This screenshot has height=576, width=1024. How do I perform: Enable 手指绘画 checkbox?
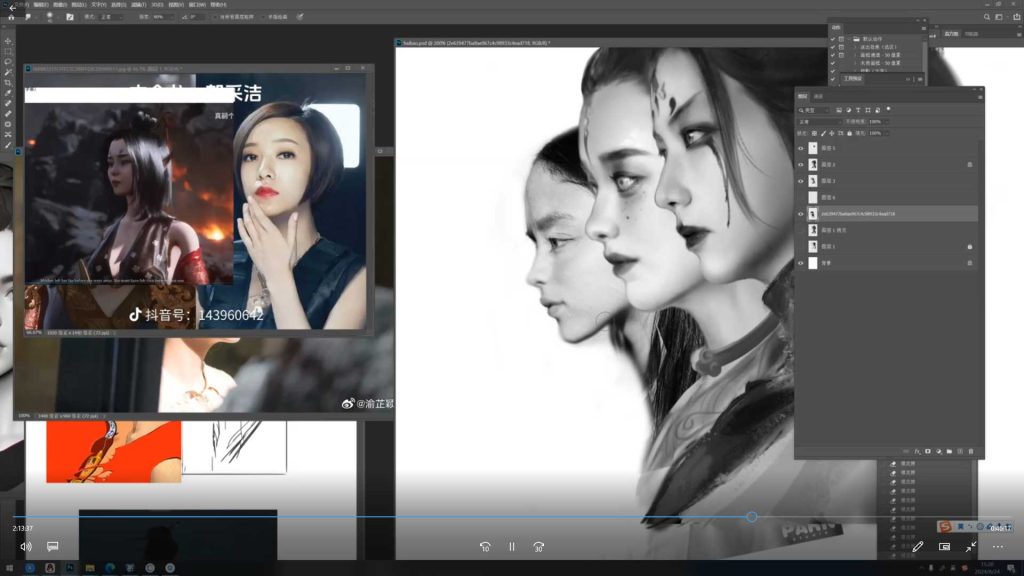coord(263,17)
